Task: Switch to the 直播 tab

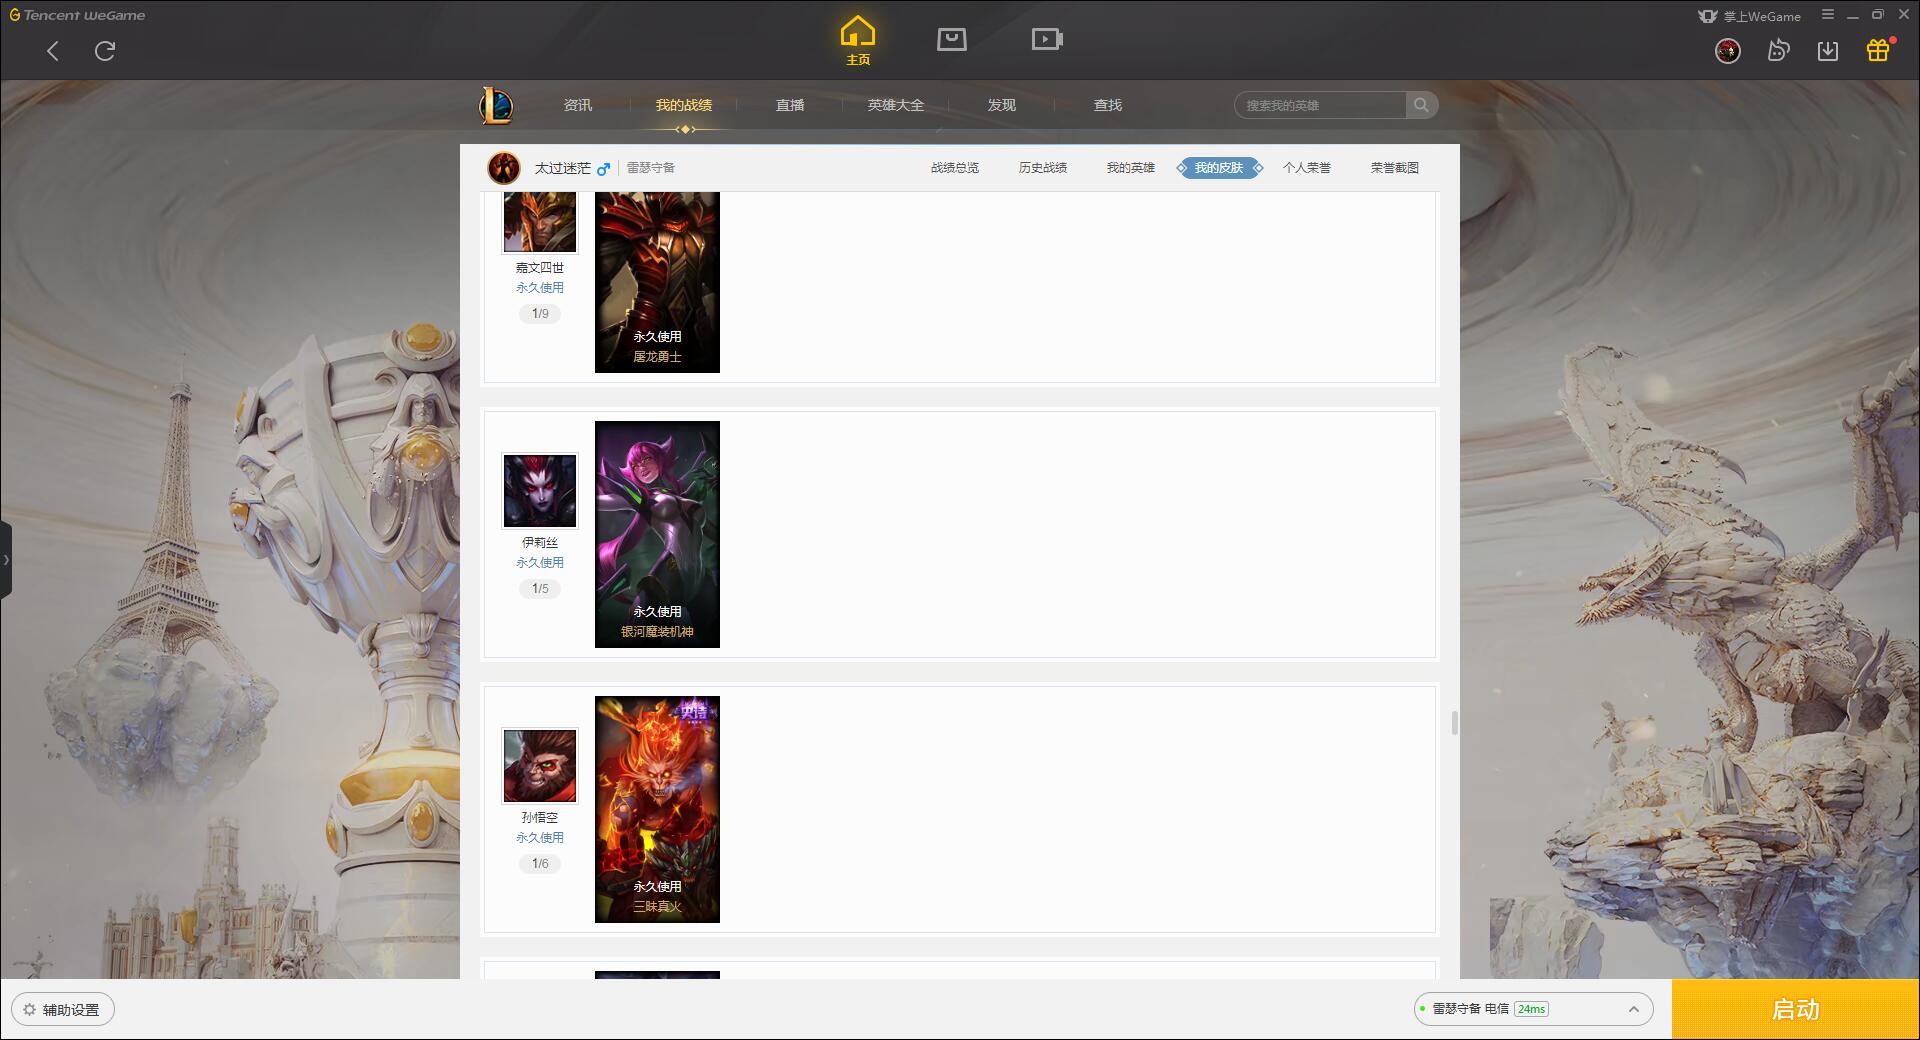Action: click(790, 105)
